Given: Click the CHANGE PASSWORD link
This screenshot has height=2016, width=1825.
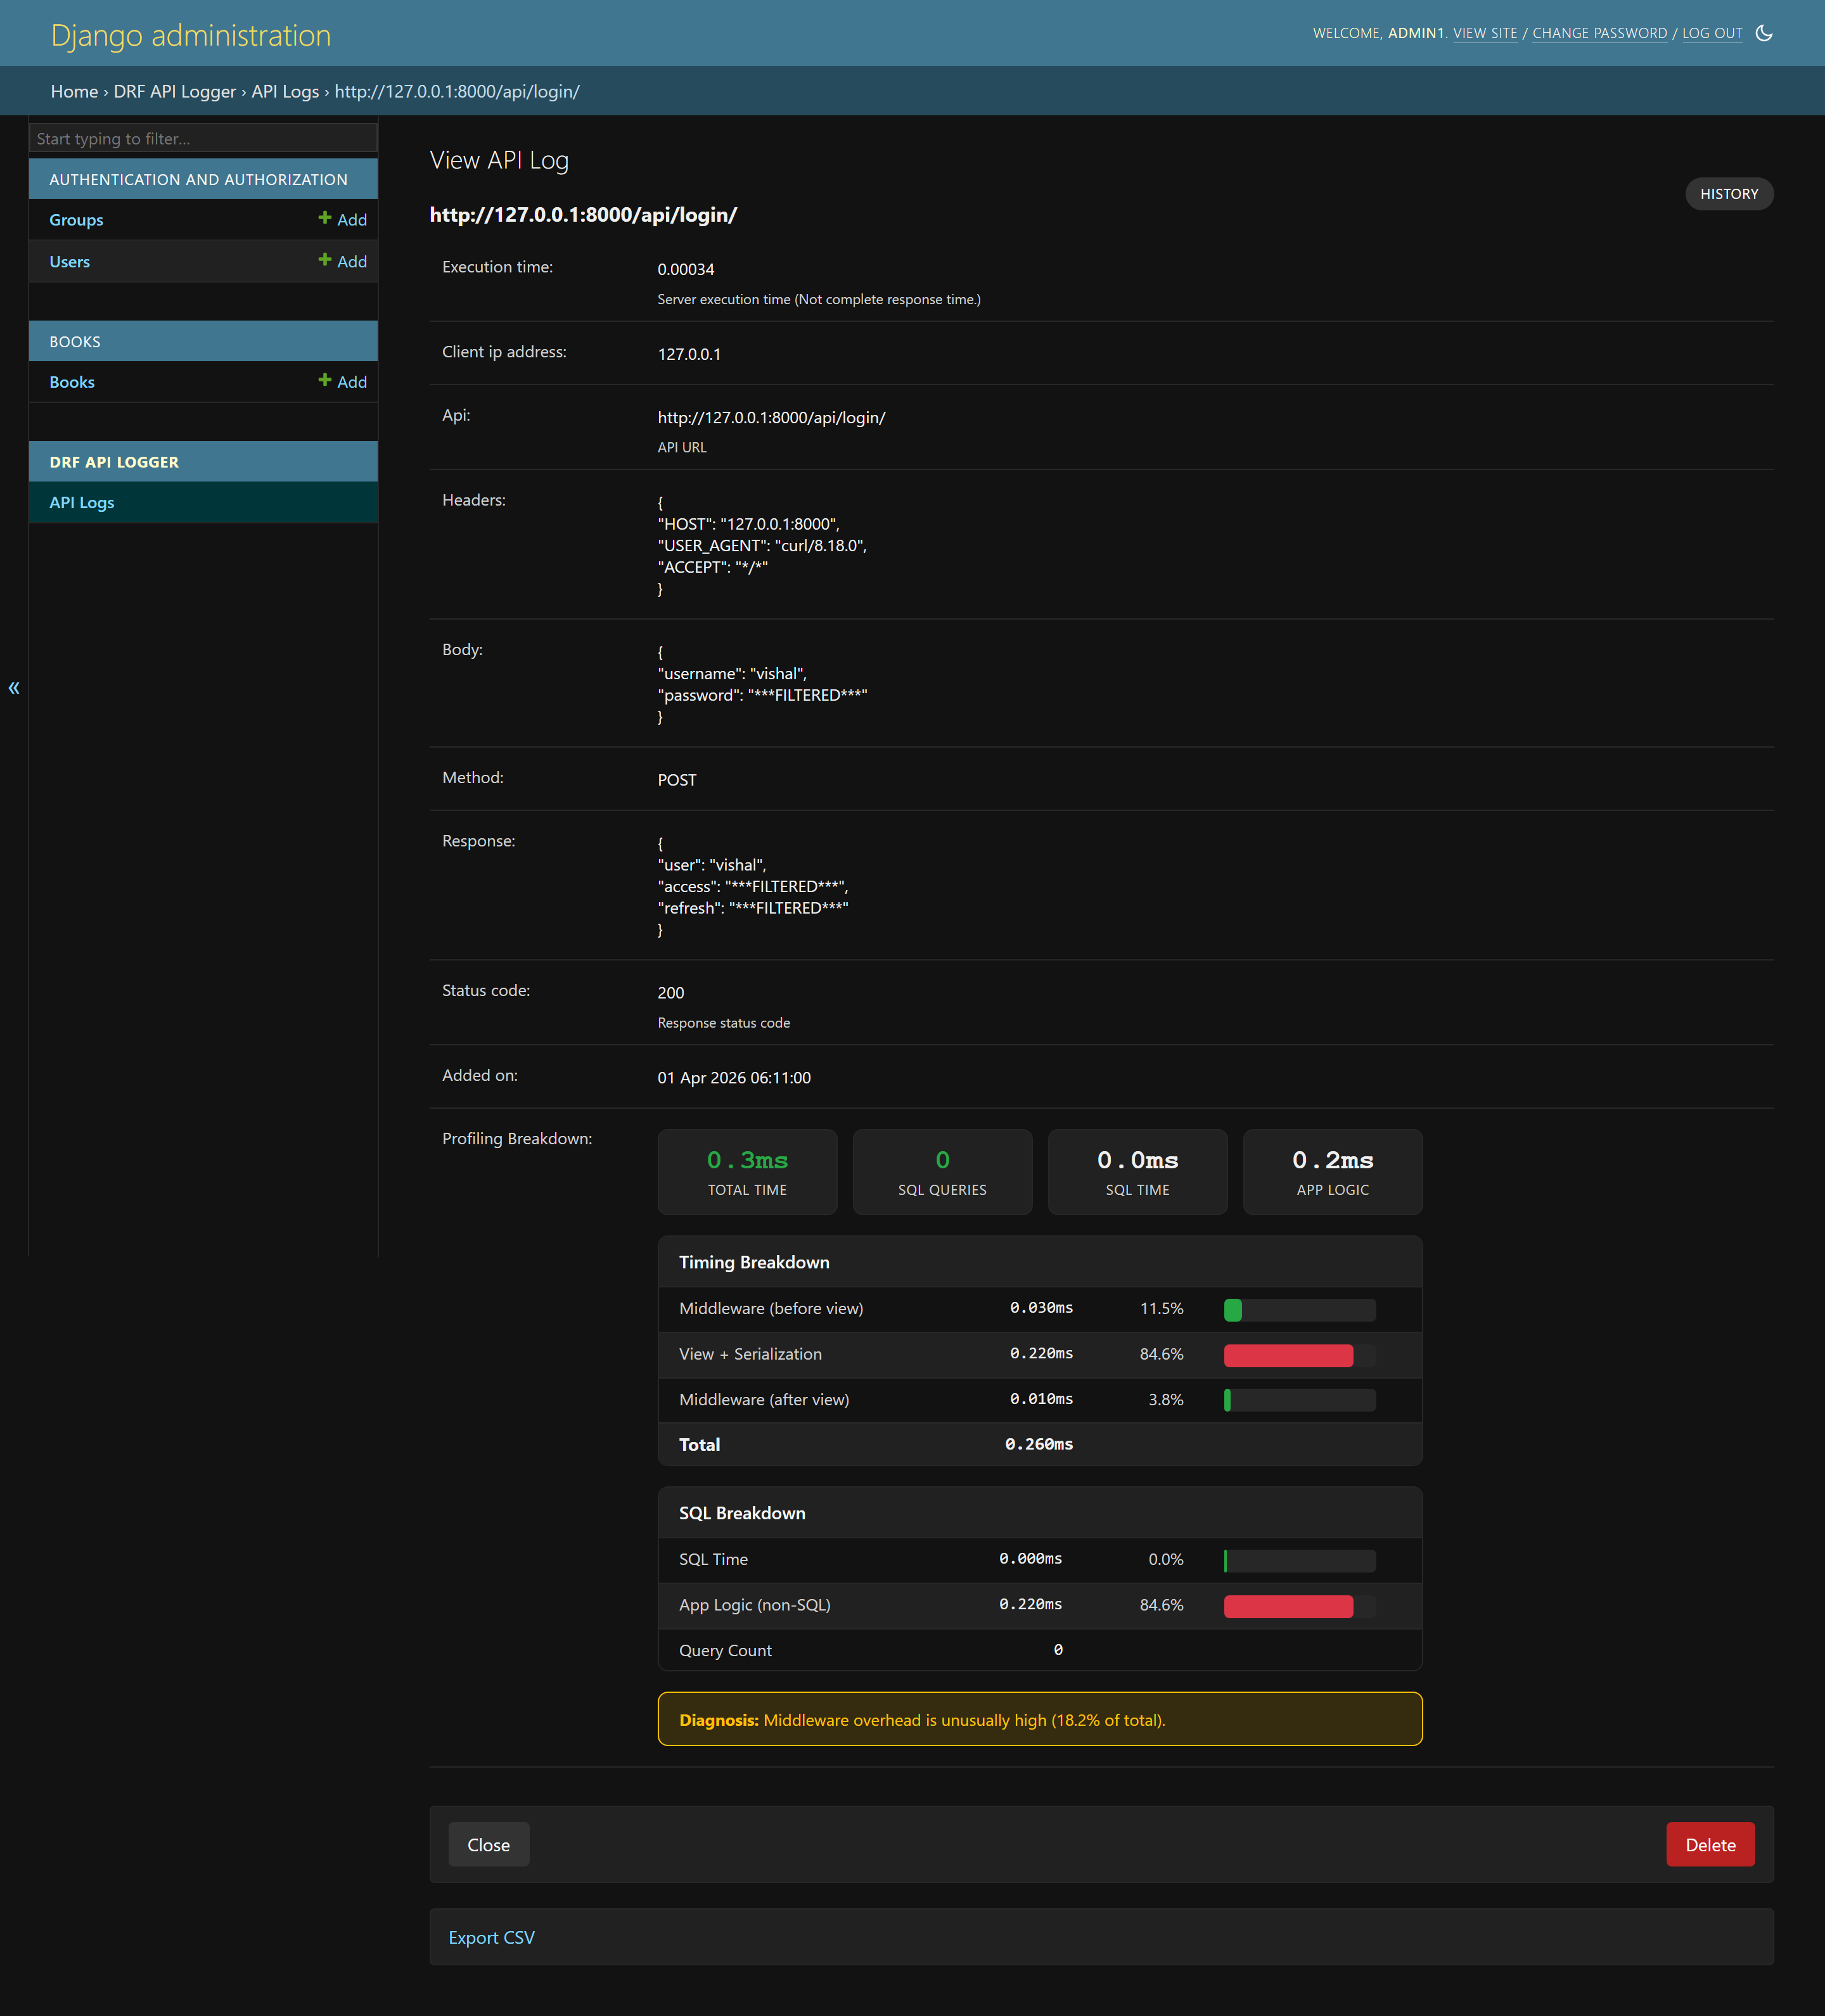Looking at the screenshot, I should point(1600,33).
